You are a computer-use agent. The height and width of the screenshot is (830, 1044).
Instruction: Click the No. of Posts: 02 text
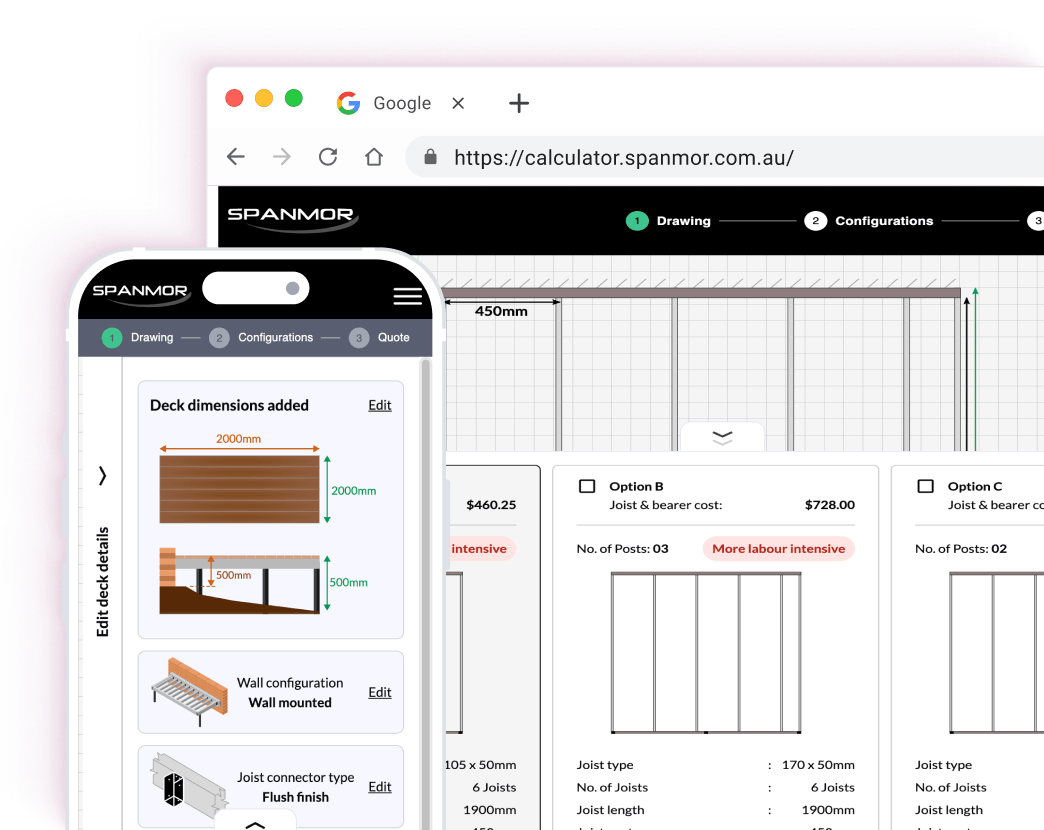click(x=961, y=548)
